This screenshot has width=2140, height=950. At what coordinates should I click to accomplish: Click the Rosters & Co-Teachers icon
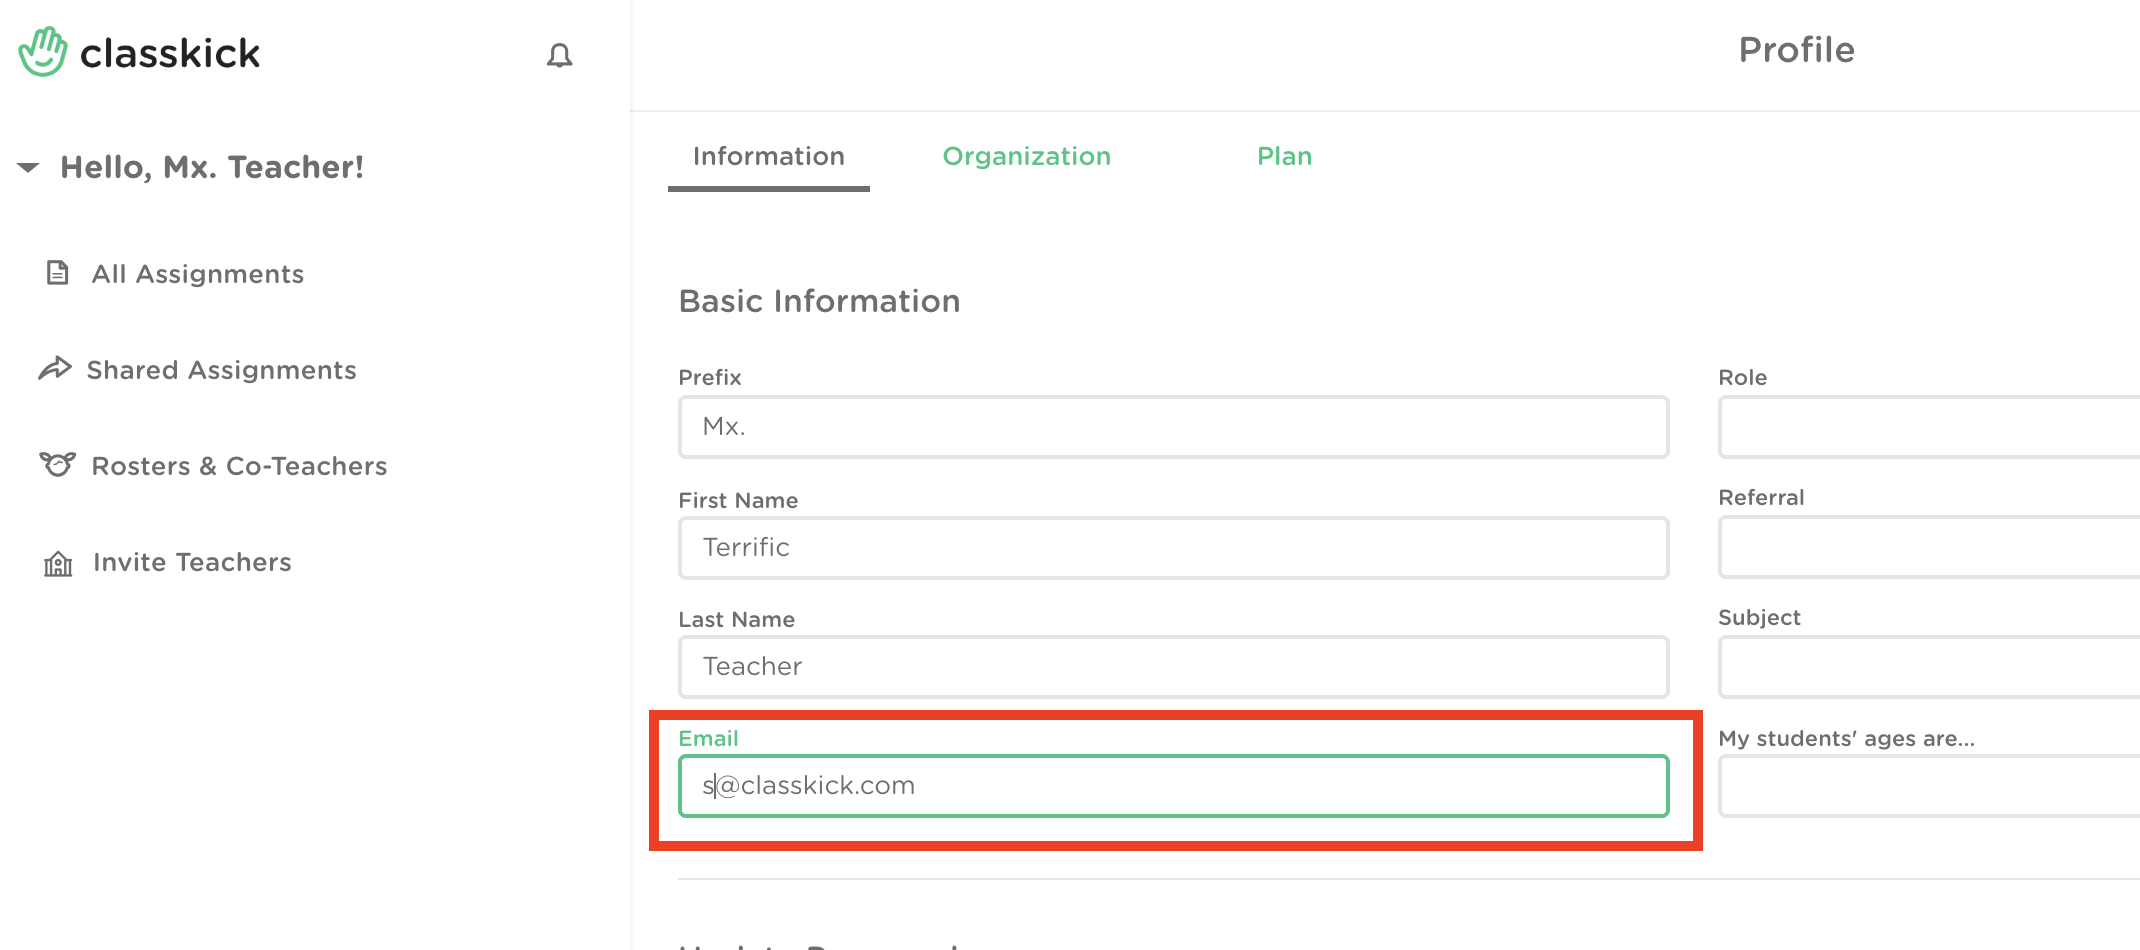[x=57, y=465]
